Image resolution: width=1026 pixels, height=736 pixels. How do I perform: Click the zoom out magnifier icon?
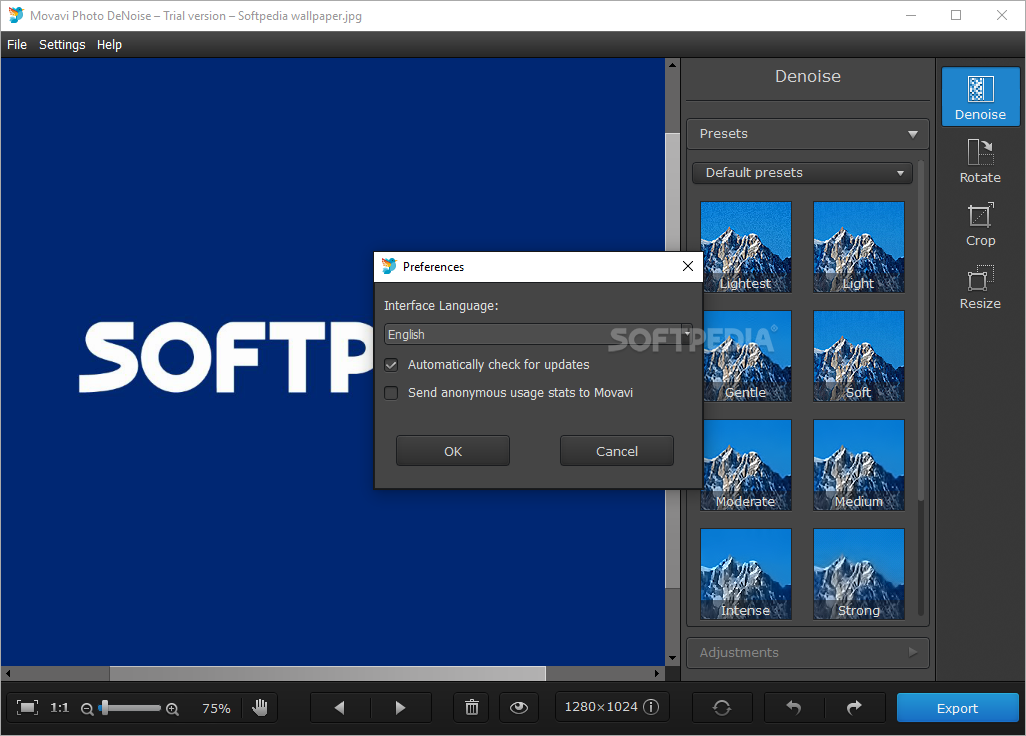click(87, 709)
